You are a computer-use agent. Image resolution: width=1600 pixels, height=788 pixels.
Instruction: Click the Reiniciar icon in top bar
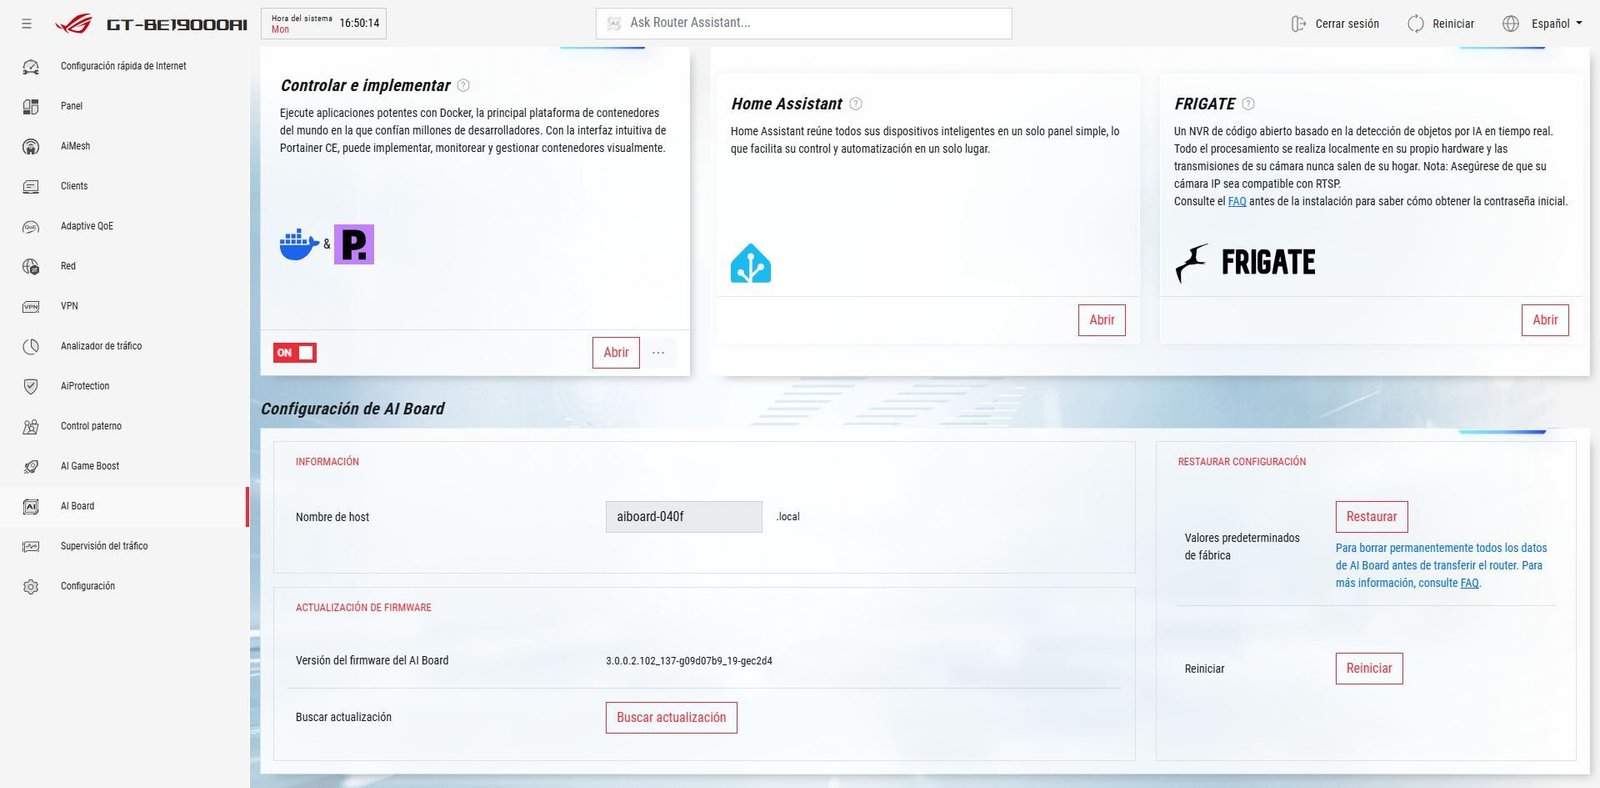1415,24
